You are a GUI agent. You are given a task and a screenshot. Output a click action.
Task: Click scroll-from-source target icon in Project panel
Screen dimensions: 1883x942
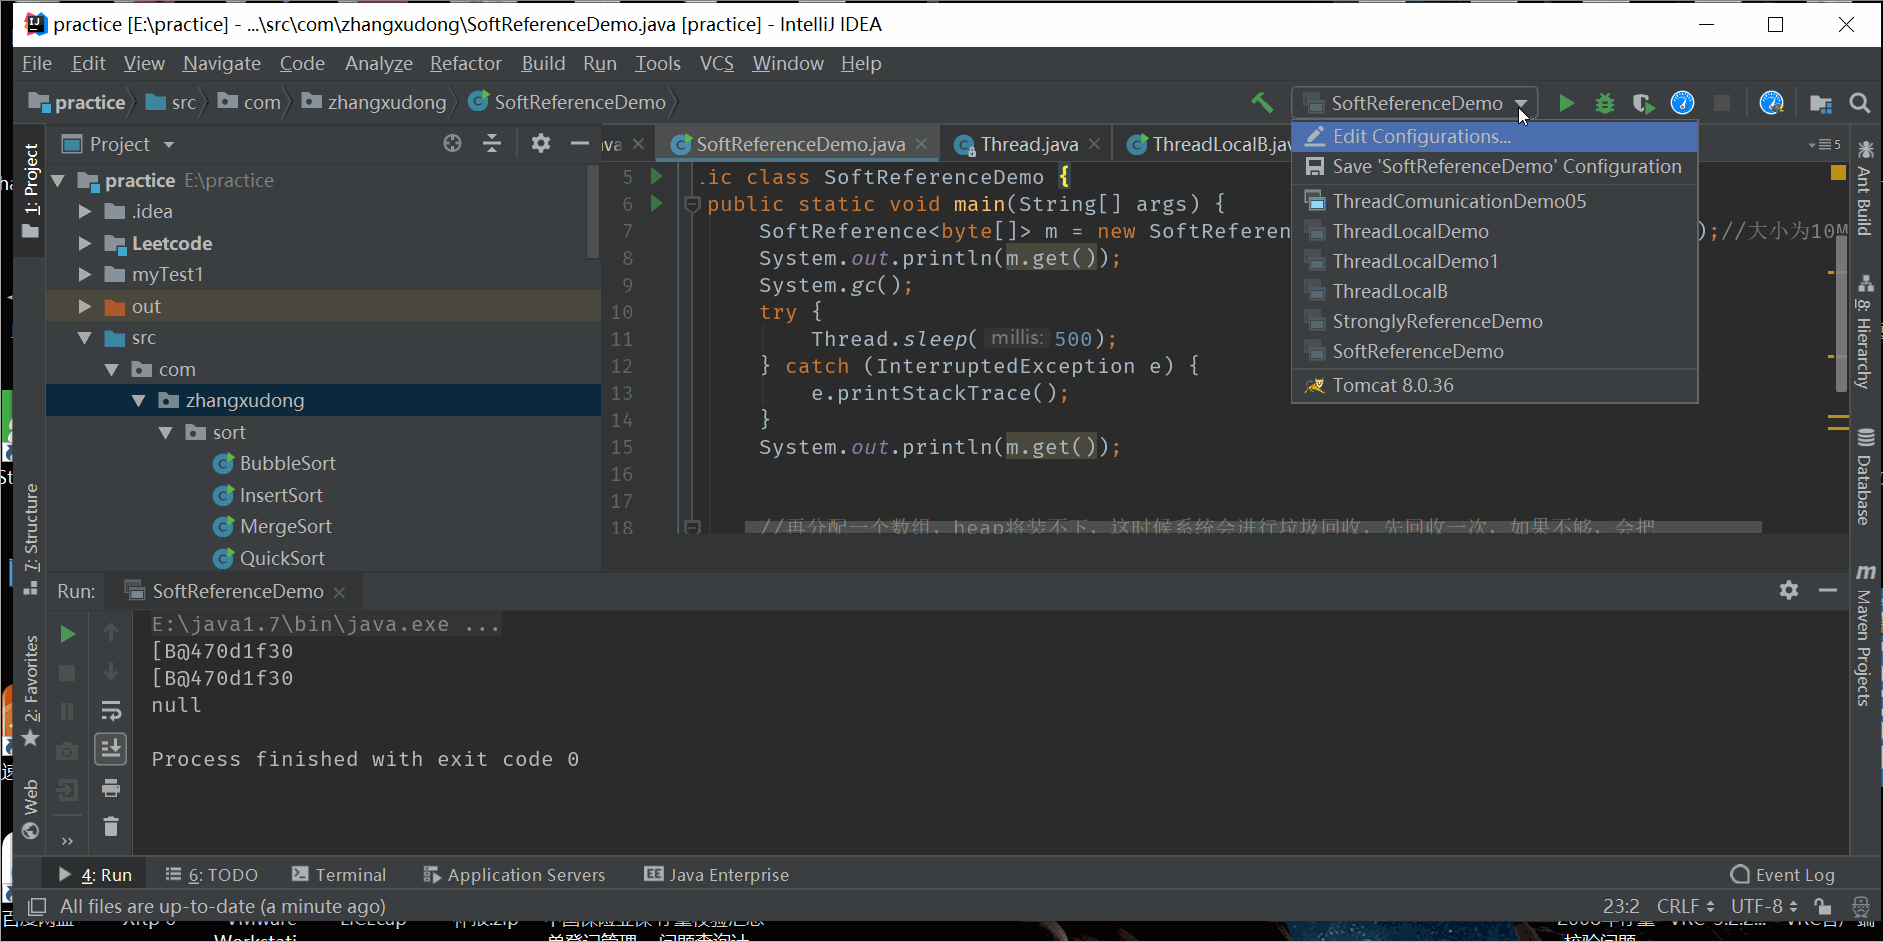click(453, 143)
